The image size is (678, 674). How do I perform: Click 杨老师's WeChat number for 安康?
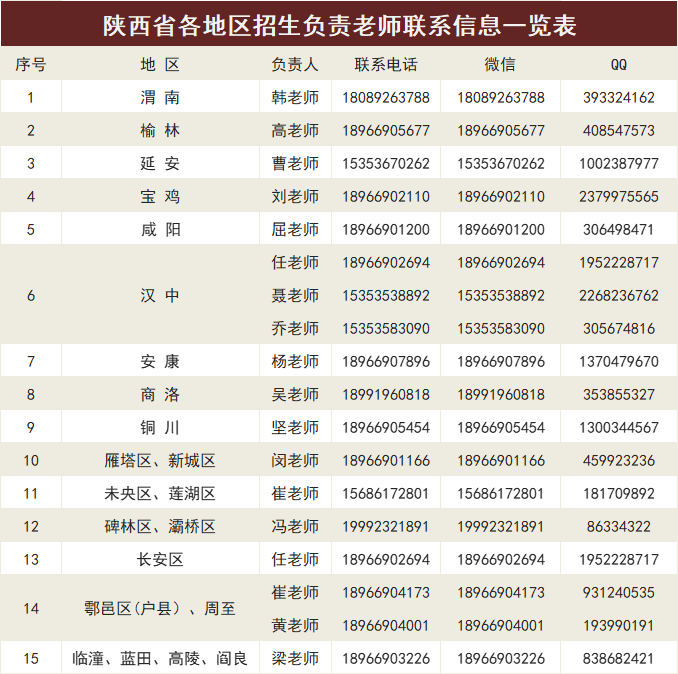tap(501, 362)
